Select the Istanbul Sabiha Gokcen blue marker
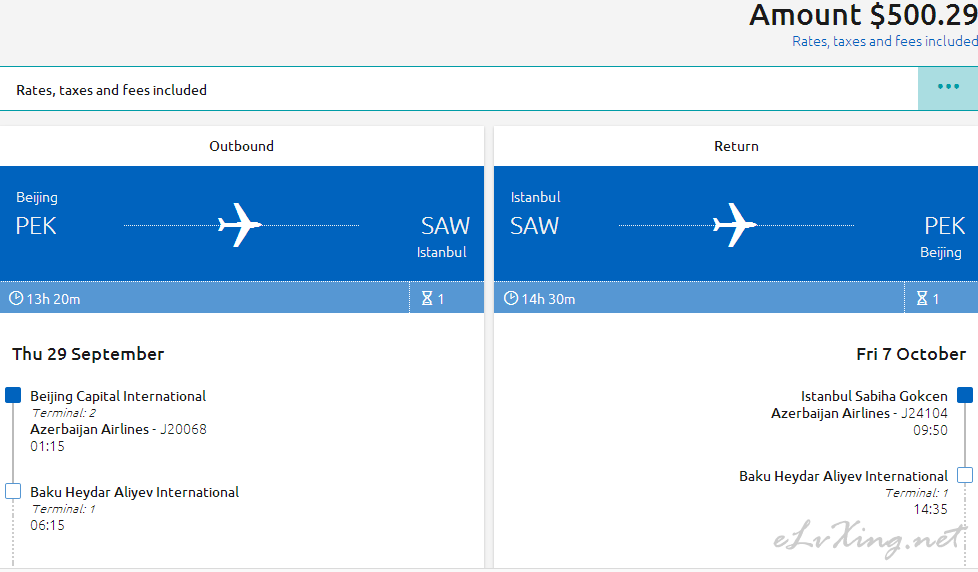978x572 pixels. pos(965,395)
